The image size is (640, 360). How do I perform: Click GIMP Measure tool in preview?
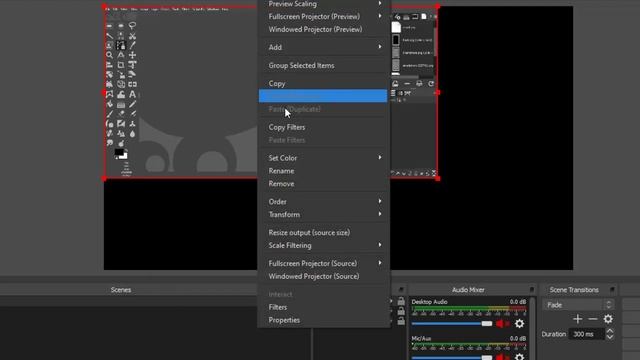click(121, 55)
